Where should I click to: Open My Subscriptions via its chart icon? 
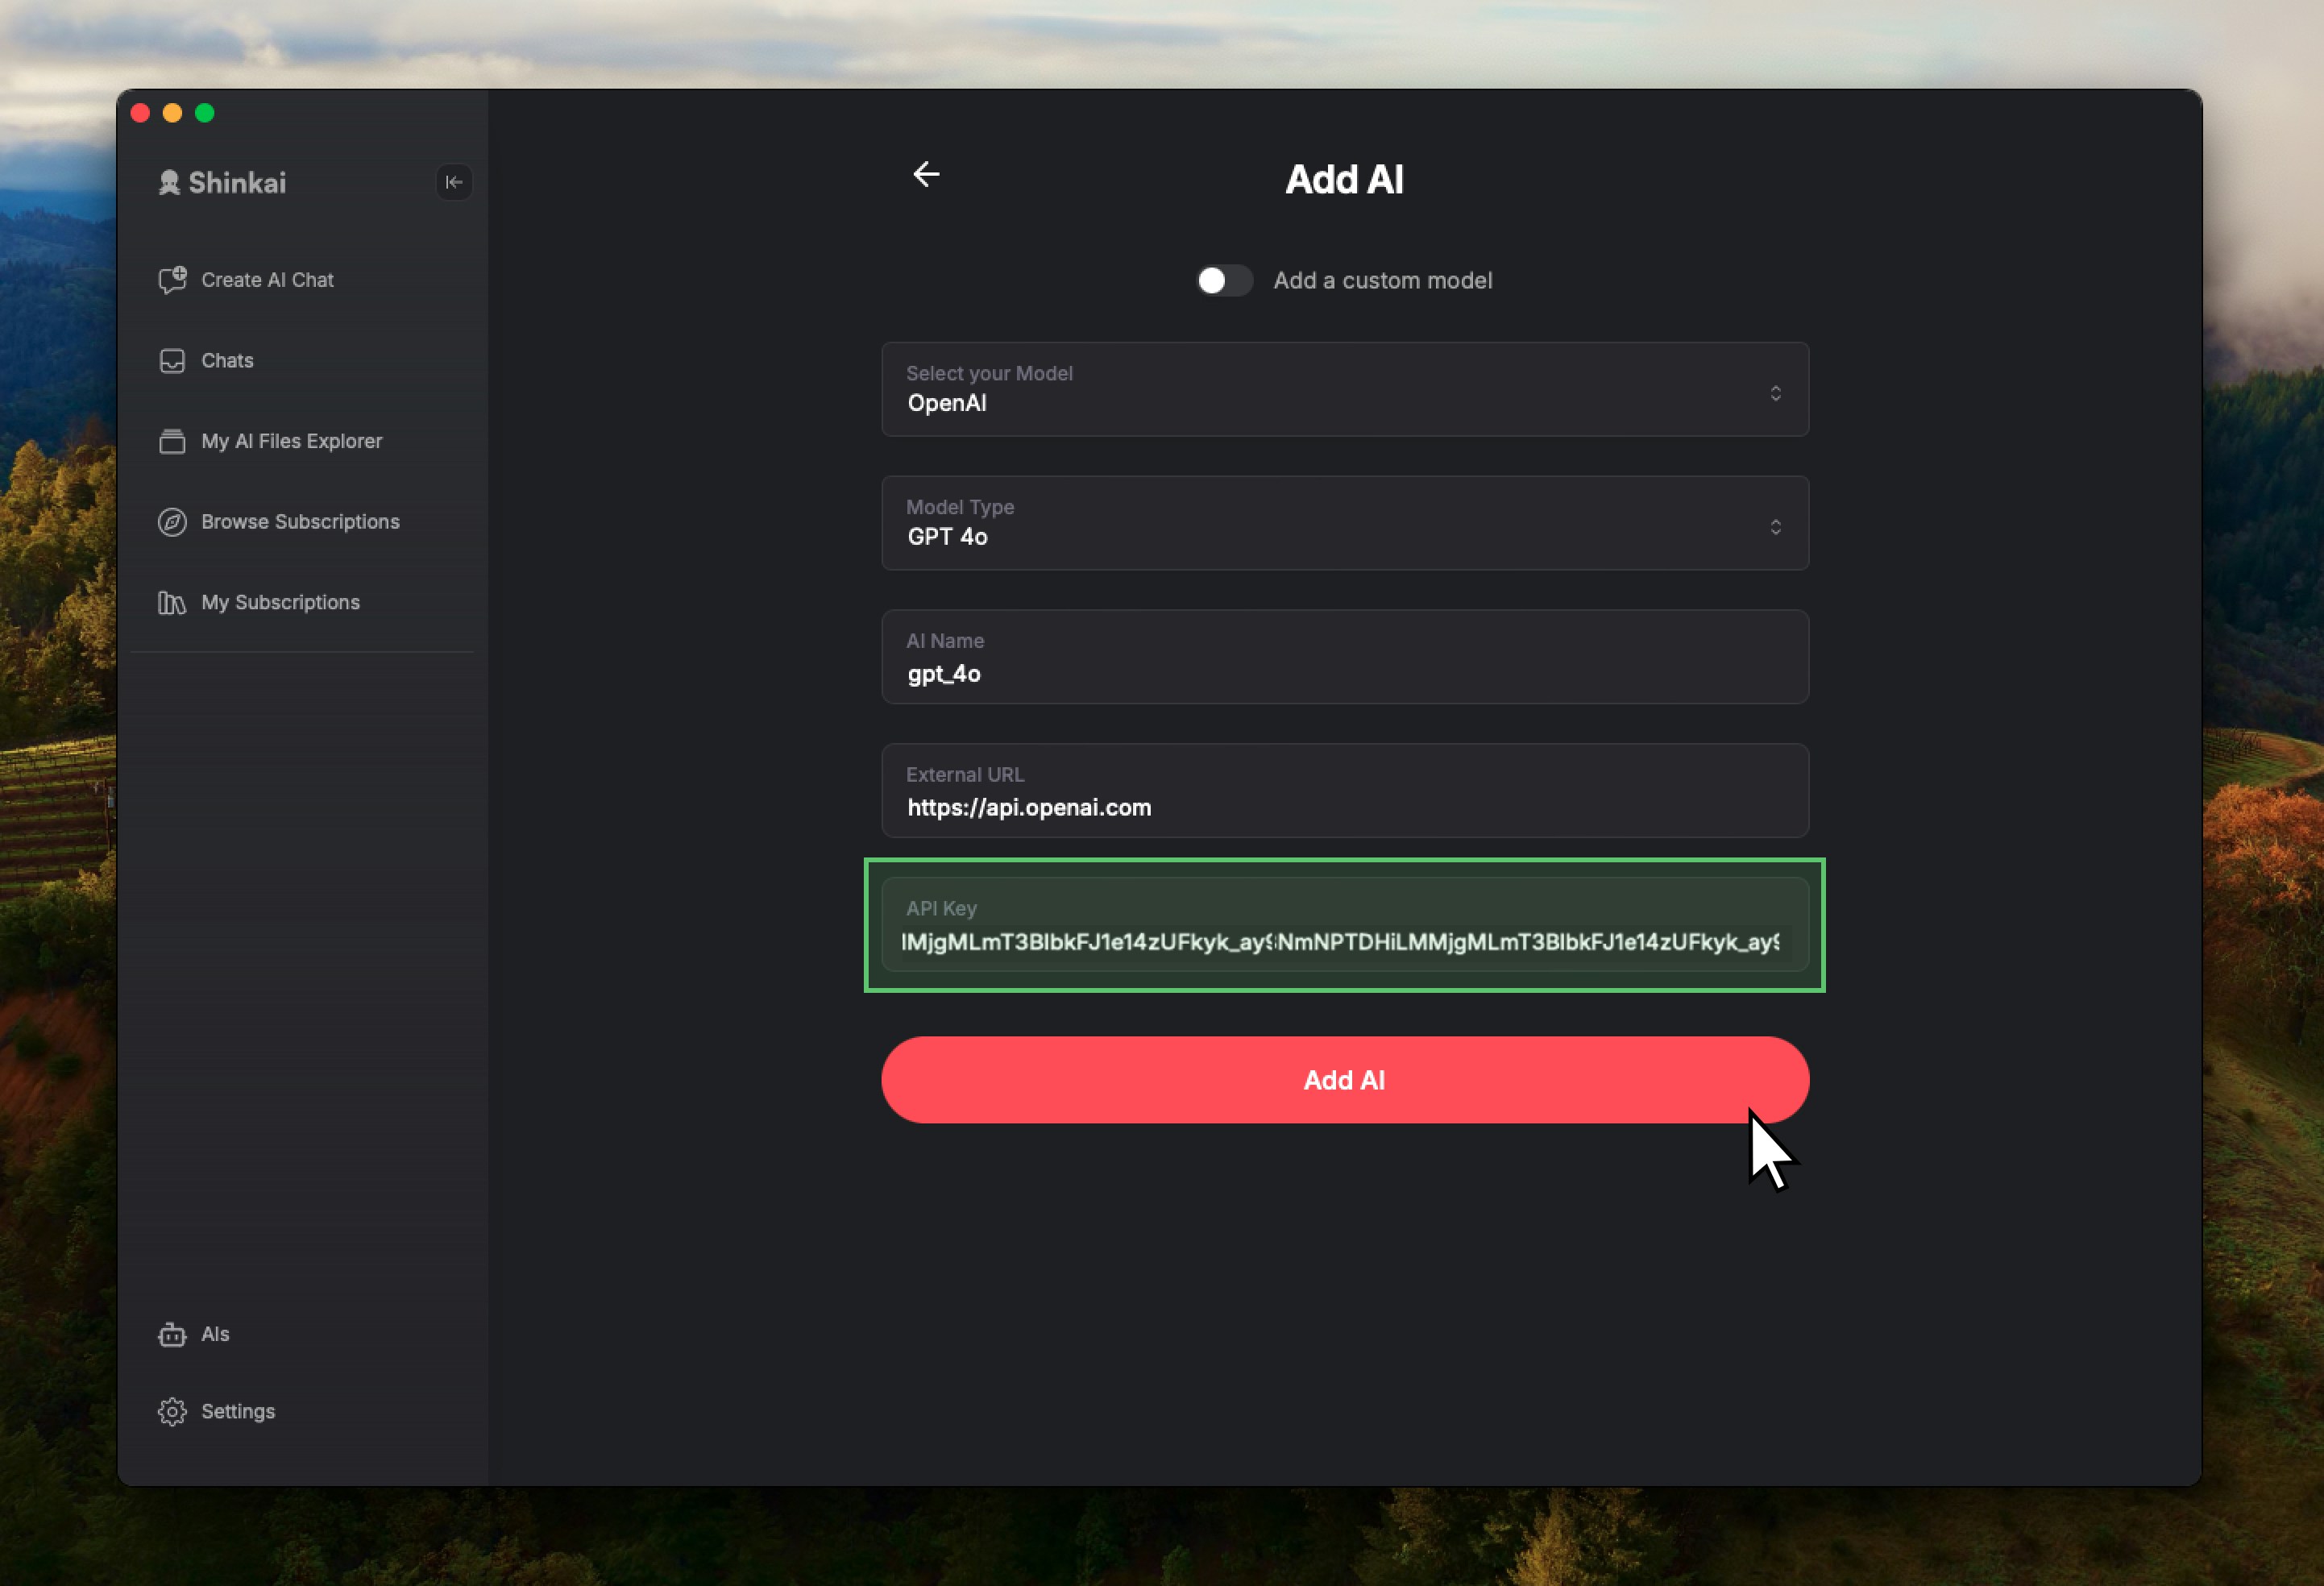[172, 602]
